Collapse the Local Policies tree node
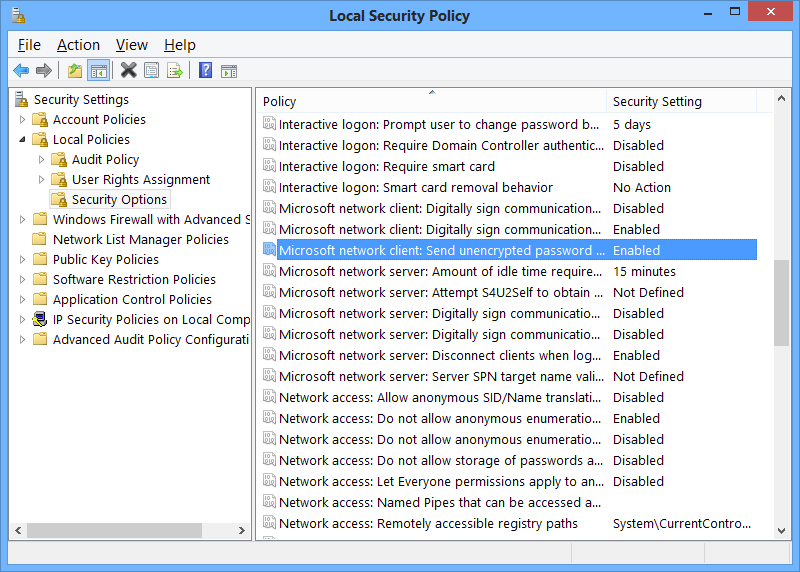 pos(23,140)
